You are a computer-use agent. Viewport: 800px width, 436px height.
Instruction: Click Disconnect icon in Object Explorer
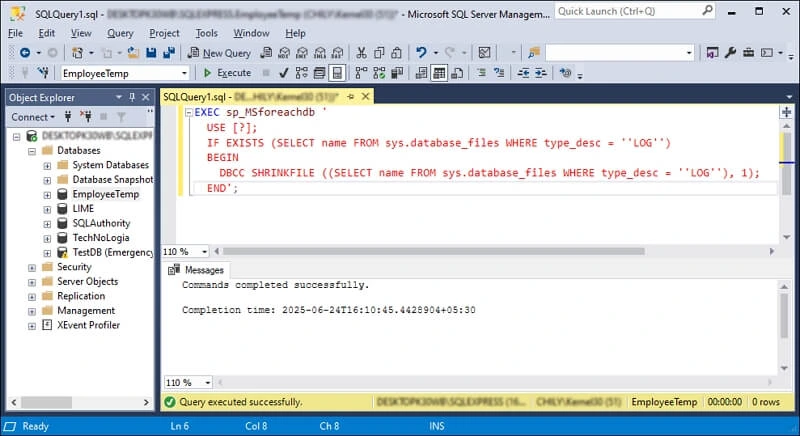[x=86, y=117]
